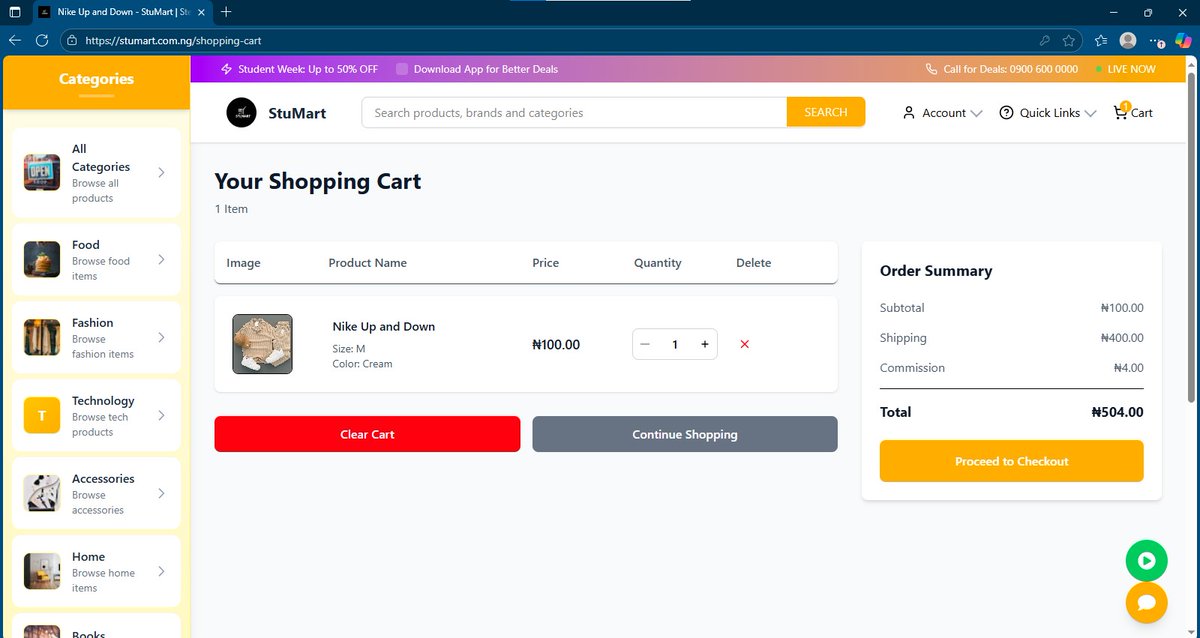Viewport: 1200px width, 638px height.
Task: Open browser favorites list icon
Action: coord(1101,41)
